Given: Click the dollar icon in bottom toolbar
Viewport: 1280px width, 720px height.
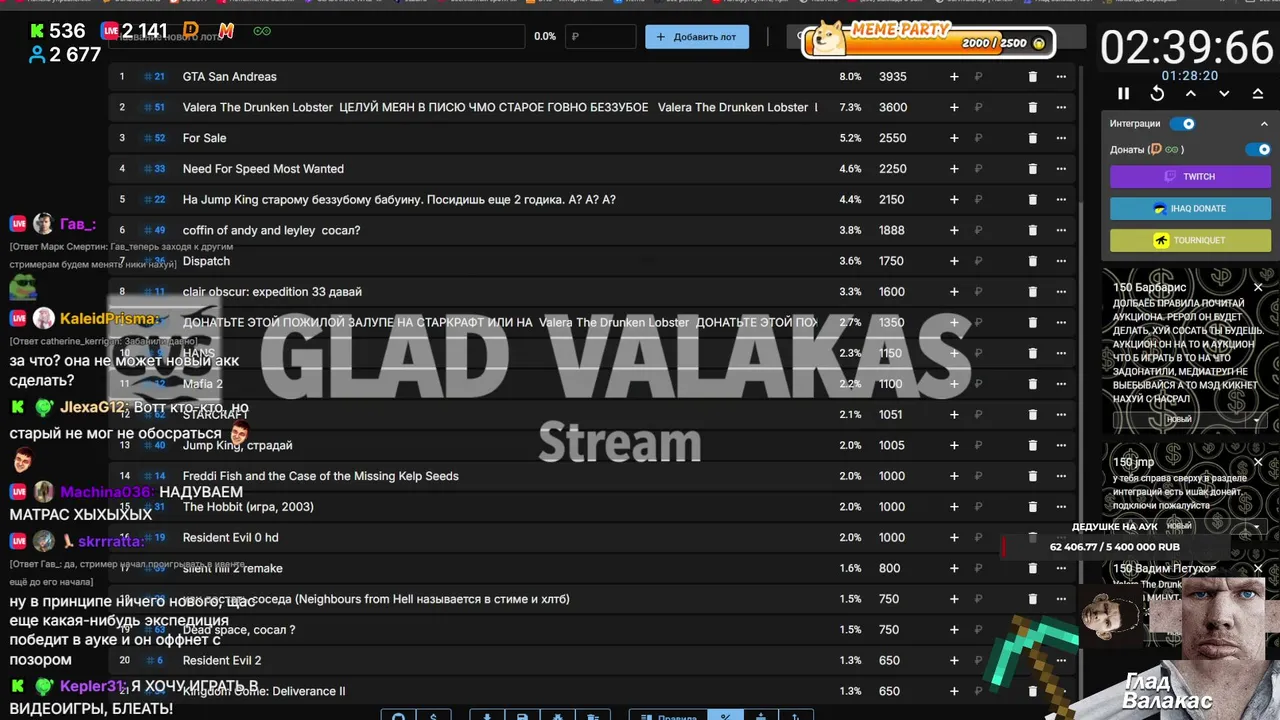Looking at the screenshot, I should click(433, 714).
